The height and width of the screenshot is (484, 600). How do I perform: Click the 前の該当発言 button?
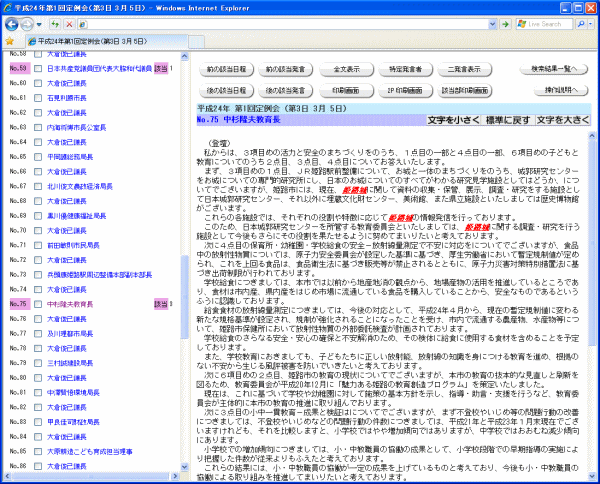pyautogui.click(x=285, y=69)
